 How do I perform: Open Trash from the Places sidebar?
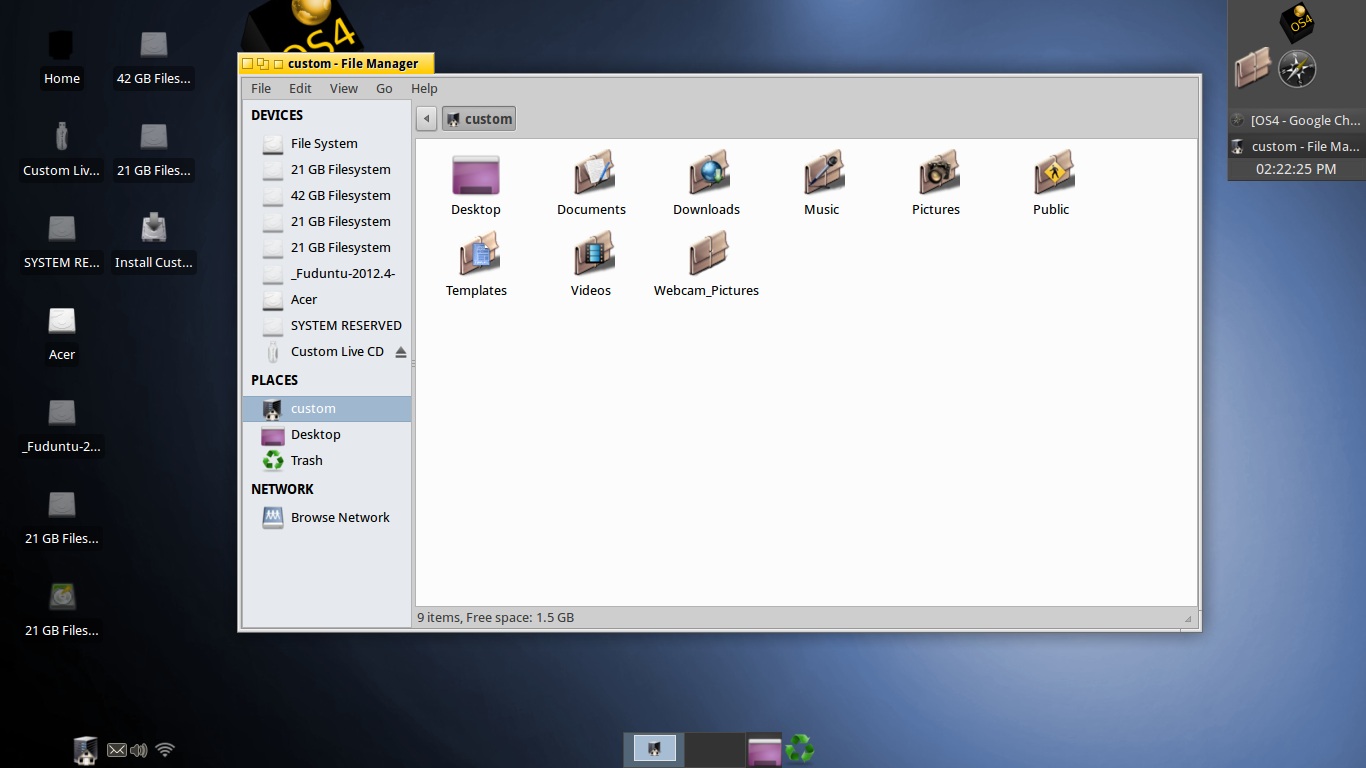pyautogui.click(x=327, y=461)
